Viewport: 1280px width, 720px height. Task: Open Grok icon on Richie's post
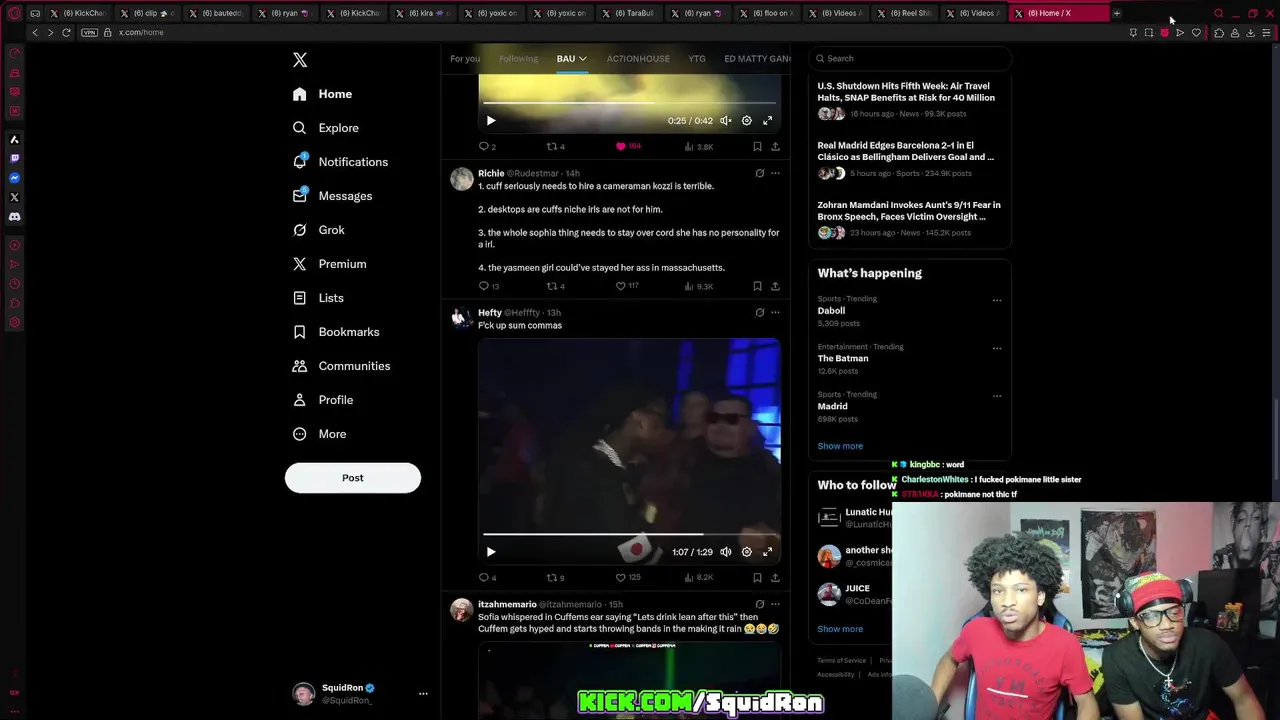(x=759, y=173)
